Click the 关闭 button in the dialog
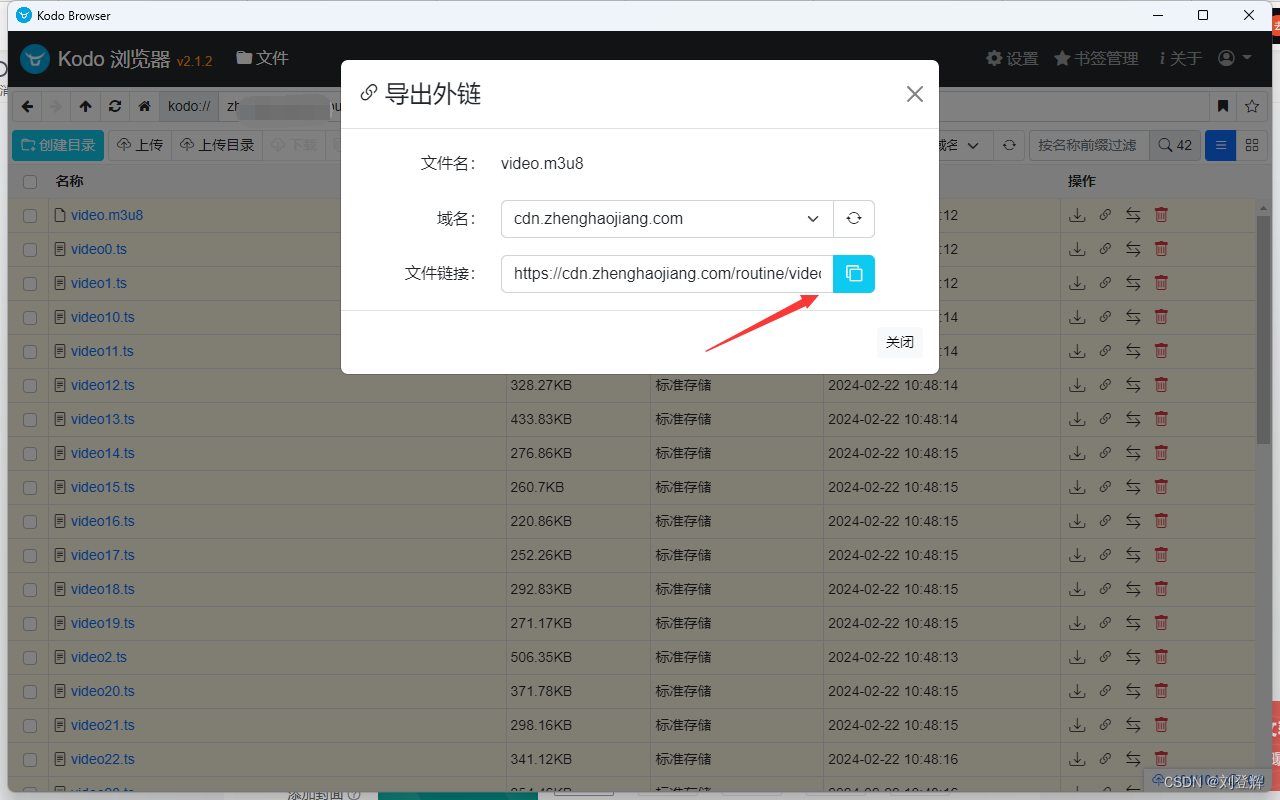The width and height of the screenshot is (1280, 800). tap(900, 342)
